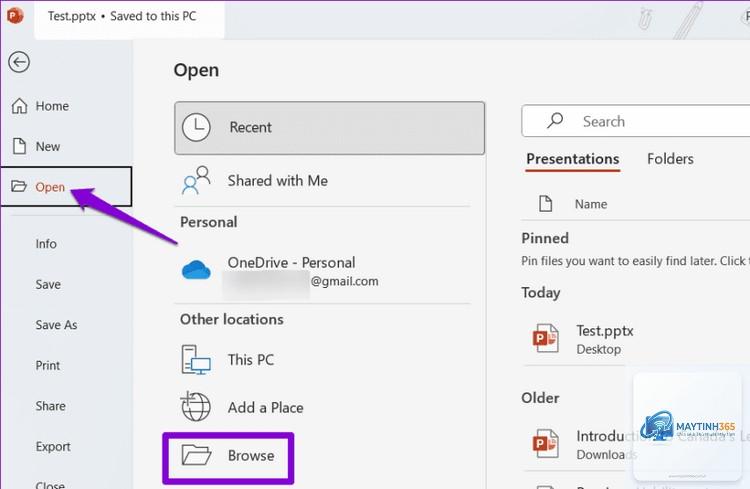Image resolution: width=750 pixels, height=489 pixels.
Task: Click the Pinned section heading
Action: tap(545, 238)
